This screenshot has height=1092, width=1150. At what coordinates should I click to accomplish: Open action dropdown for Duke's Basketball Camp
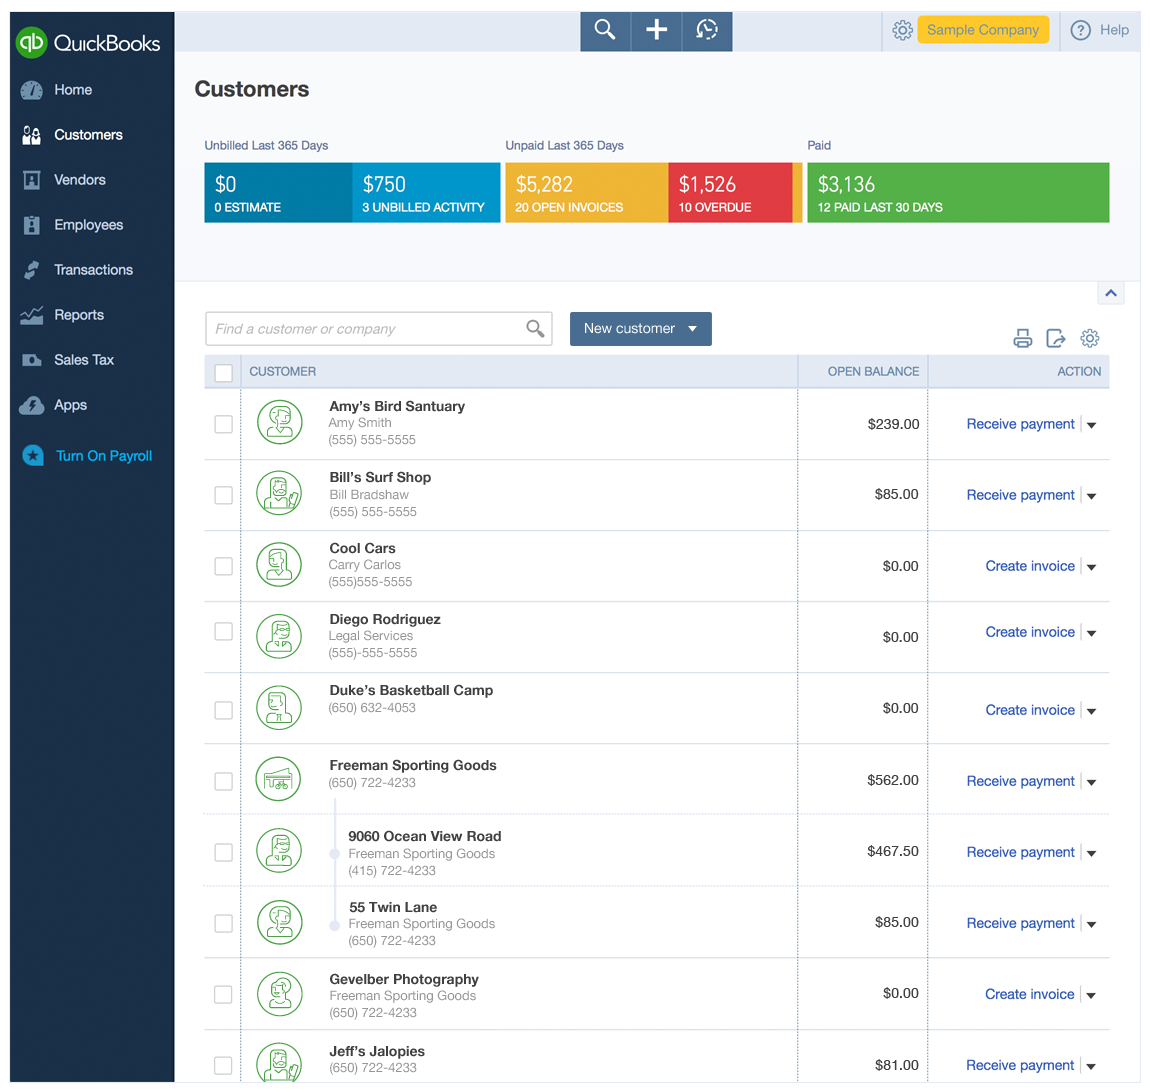[1091, 711]
